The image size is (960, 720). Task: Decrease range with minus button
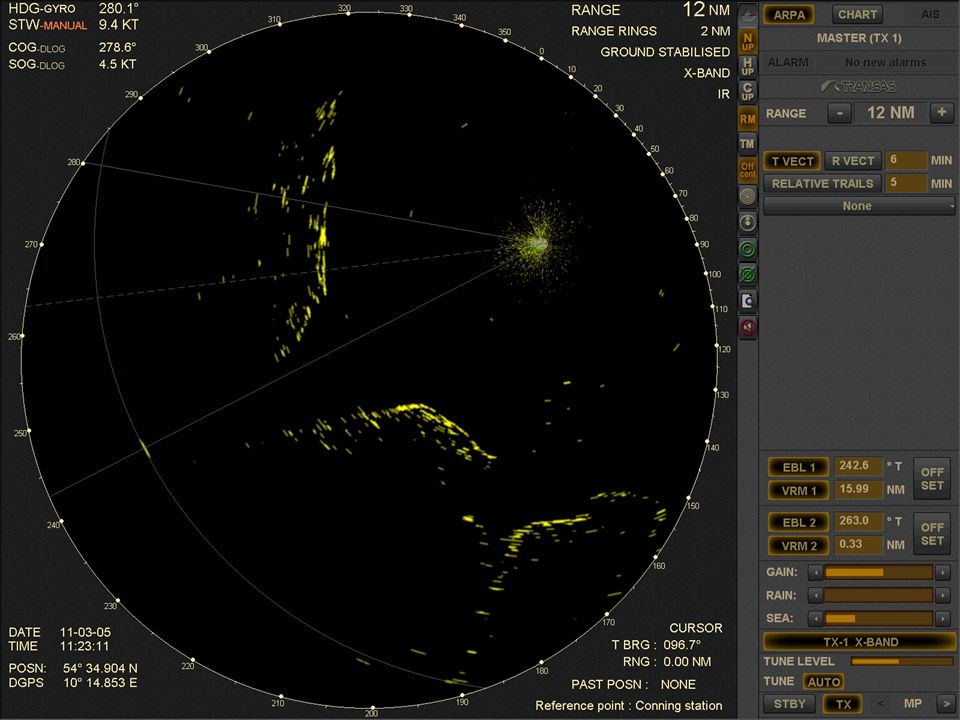(839, 113)
